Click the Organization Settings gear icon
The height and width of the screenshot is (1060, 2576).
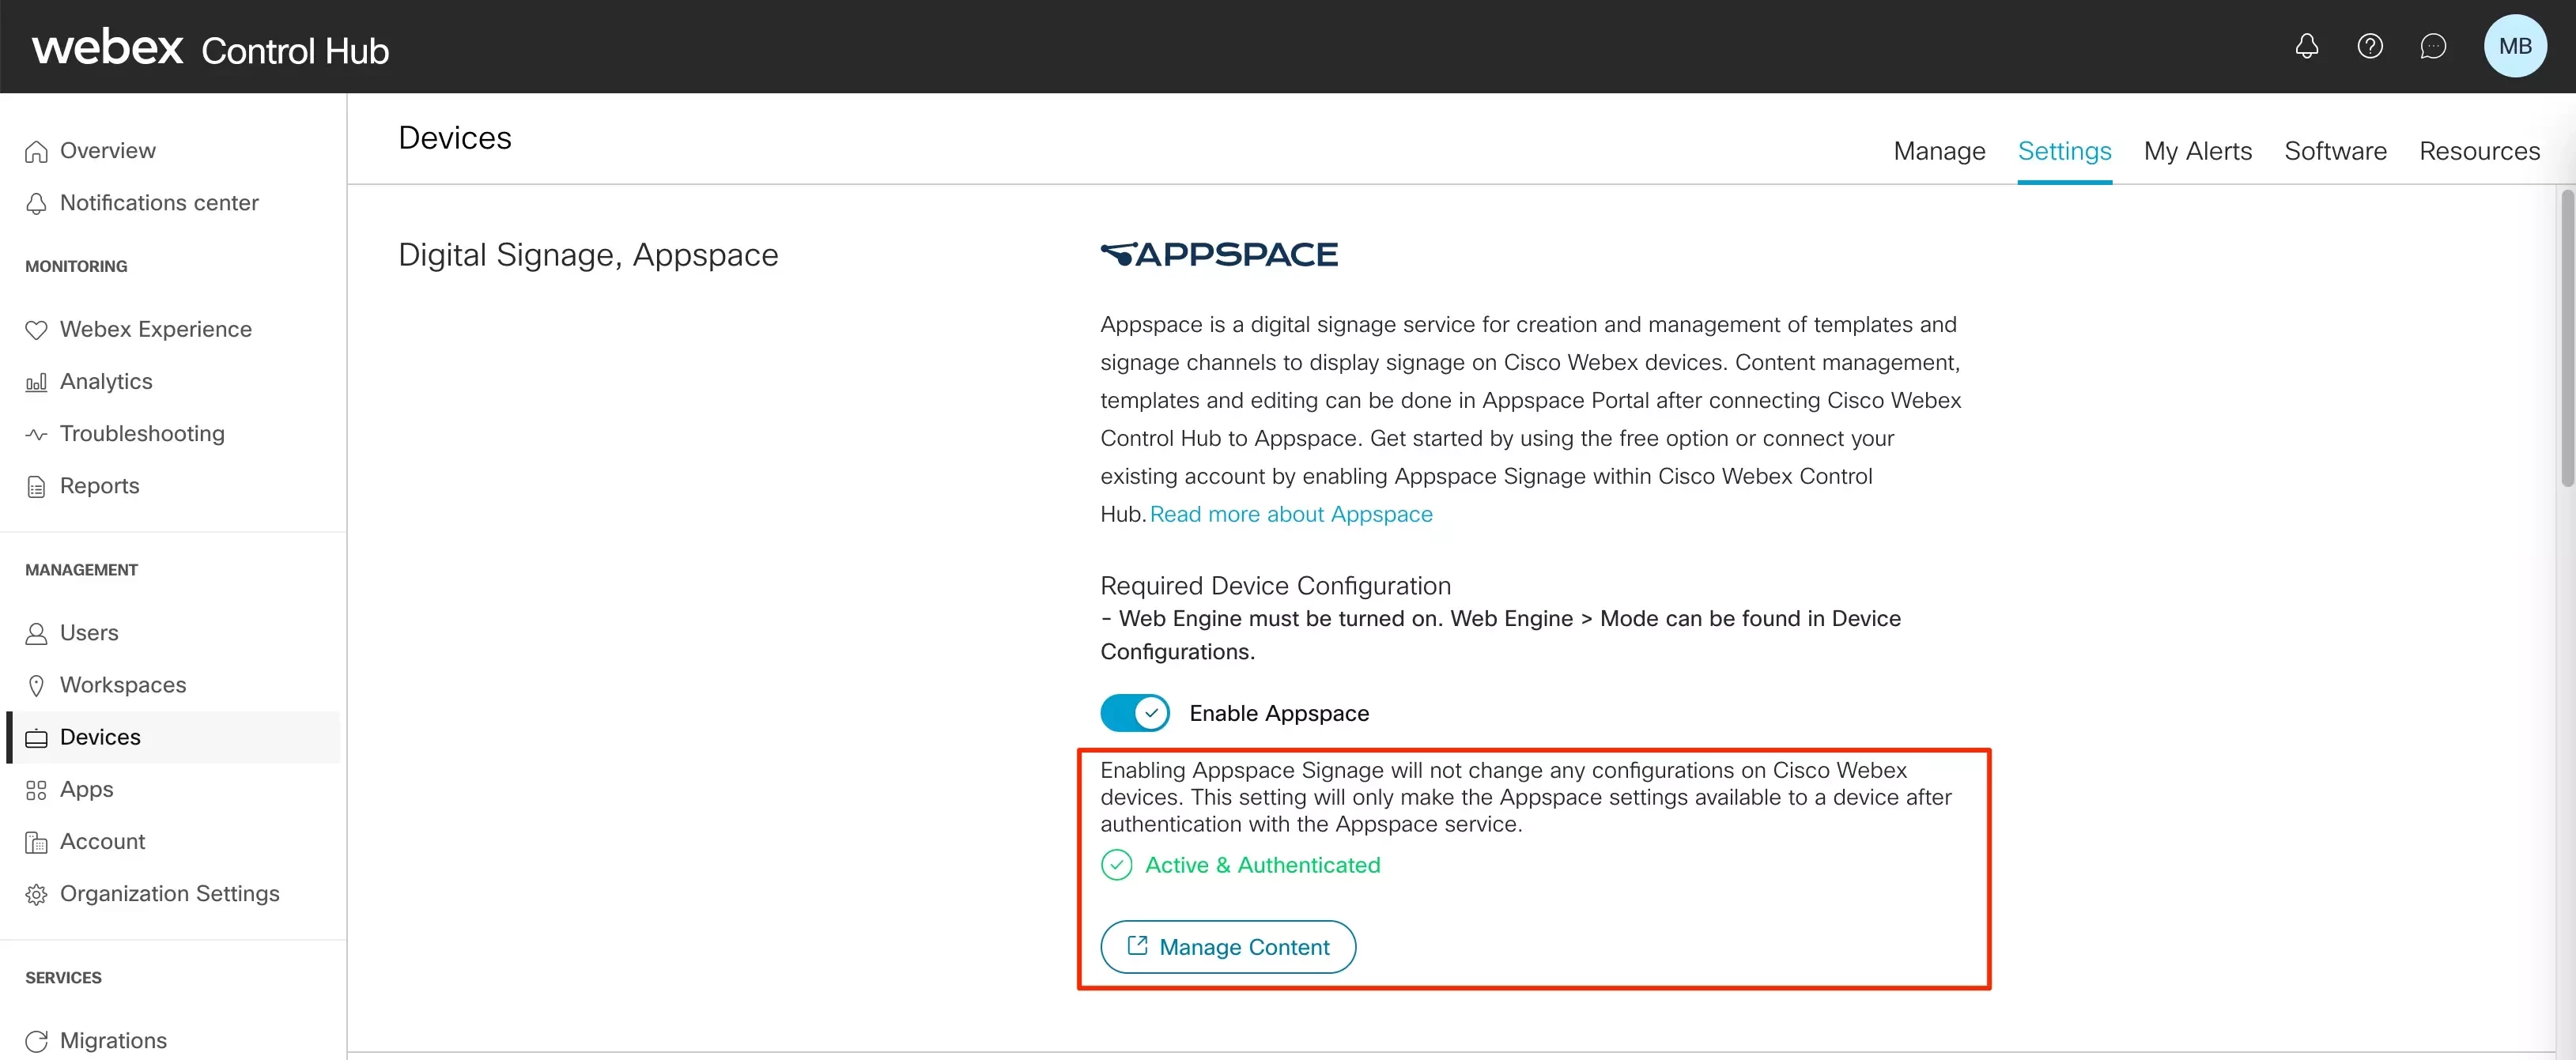click(x=36, y=894)
